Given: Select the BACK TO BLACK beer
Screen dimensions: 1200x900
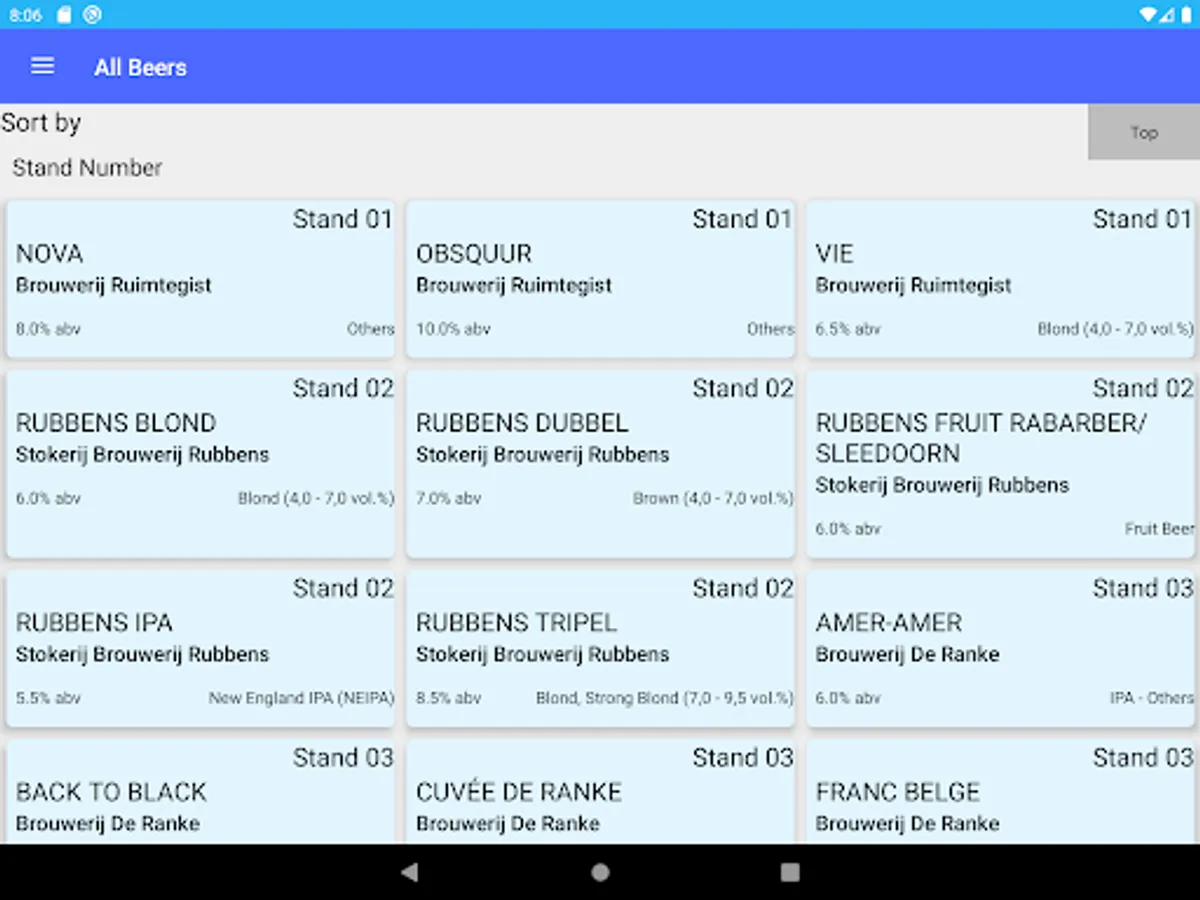Looking at the screenshot, I should [x=200, y=792].
